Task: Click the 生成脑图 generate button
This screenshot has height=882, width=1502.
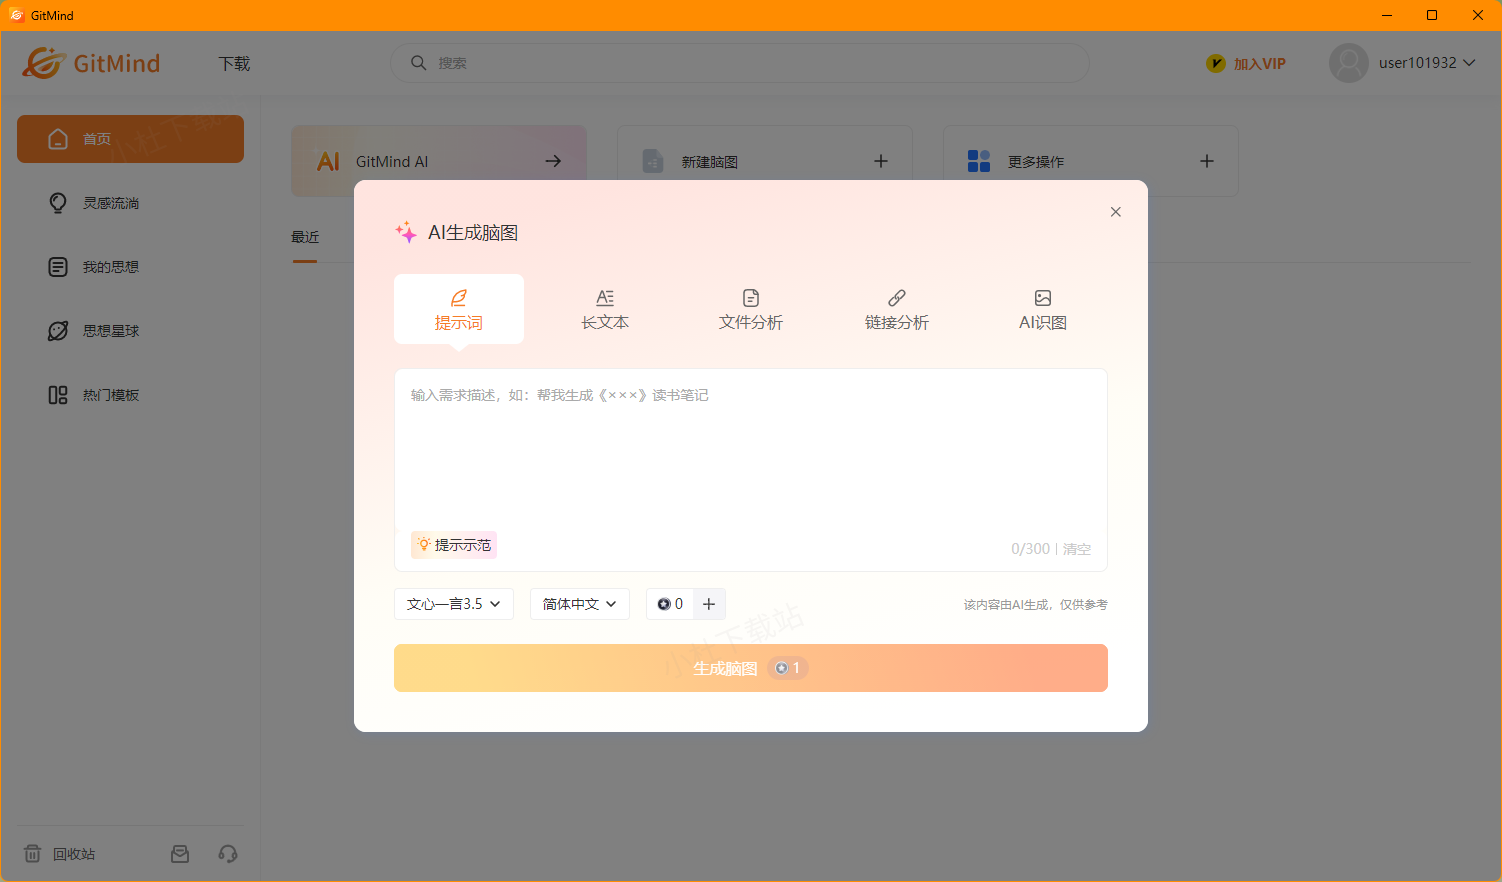Action: pos(751,668)
